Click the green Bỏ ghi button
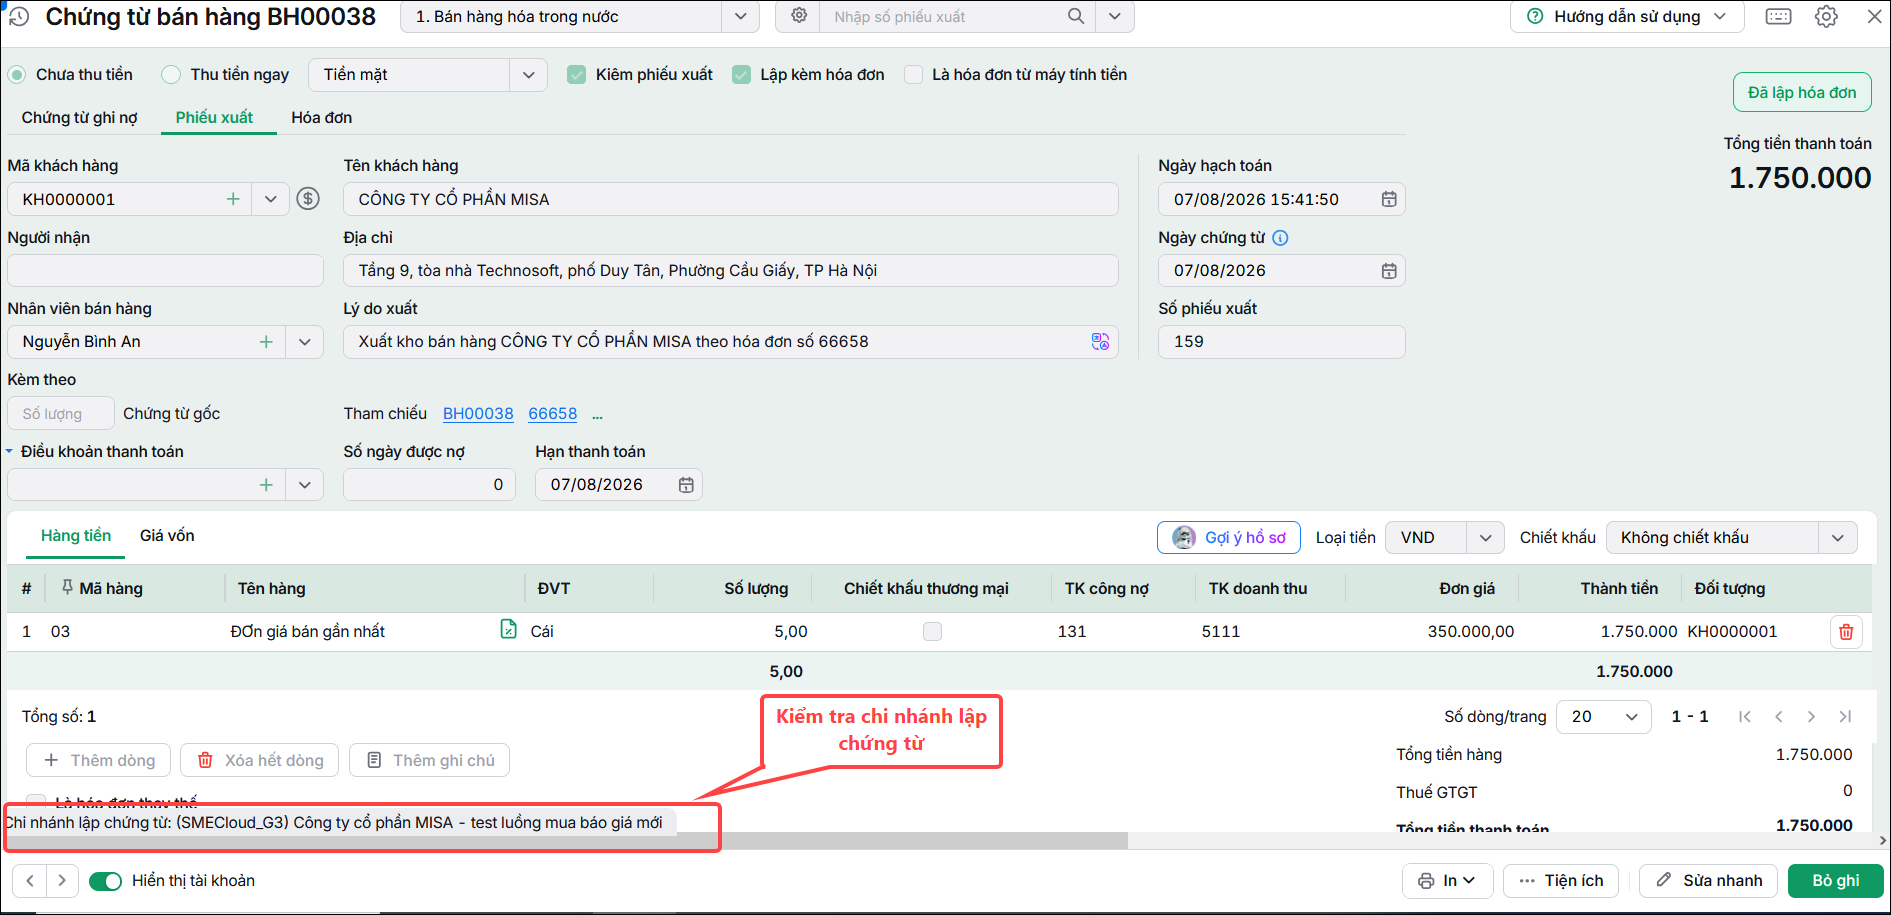Viewport: 1891px width, 915px height. click(x=1836, y=881)
